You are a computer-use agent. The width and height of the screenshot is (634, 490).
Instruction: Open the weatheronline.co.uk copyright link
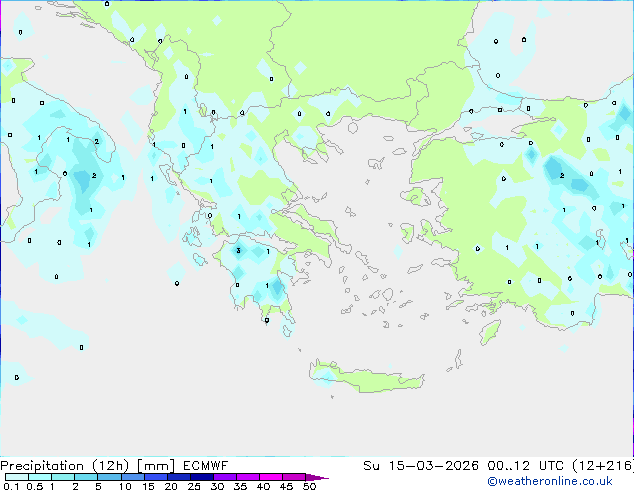point(564,481)
